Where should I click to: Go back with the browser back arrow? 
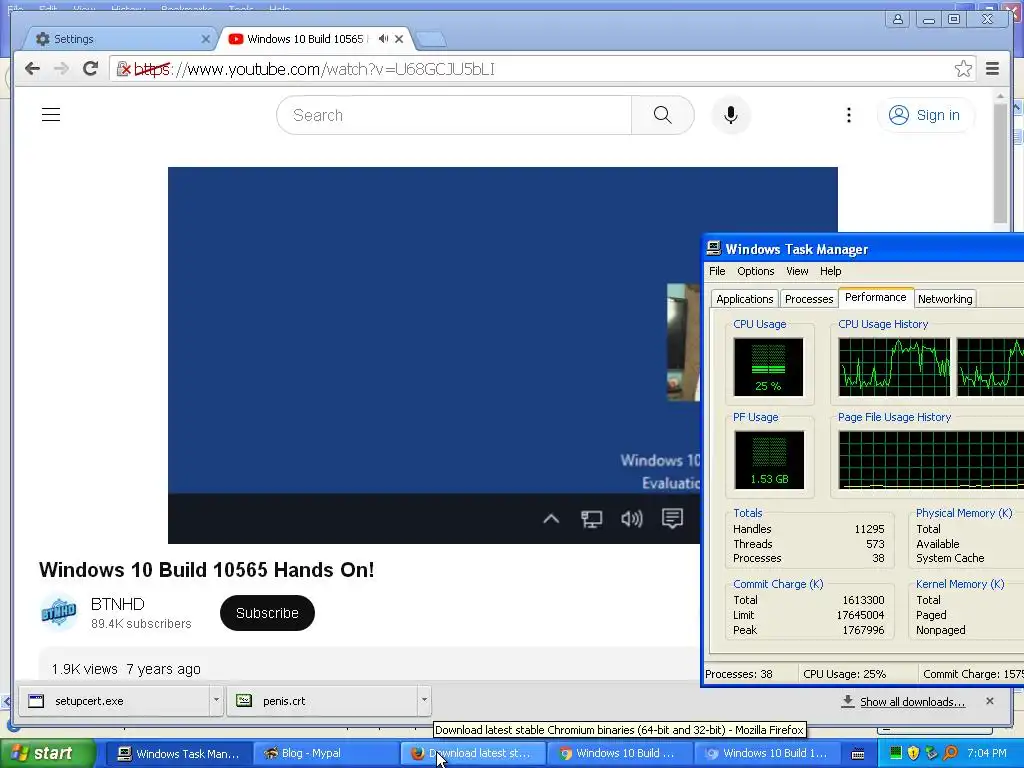pos(32,69)
